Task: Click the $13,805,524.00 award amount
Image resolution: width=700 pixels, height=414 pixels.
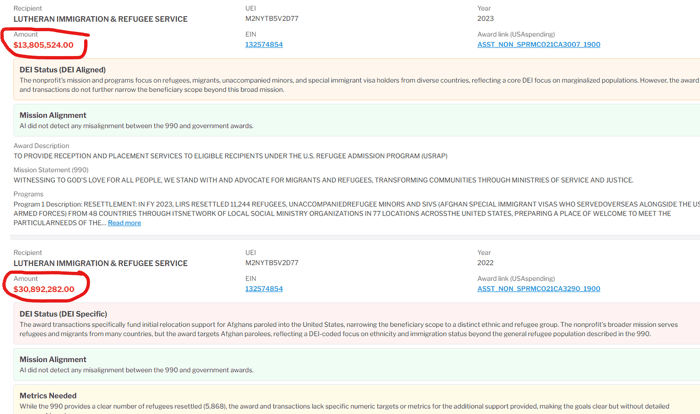Action: tap(43, 45)
